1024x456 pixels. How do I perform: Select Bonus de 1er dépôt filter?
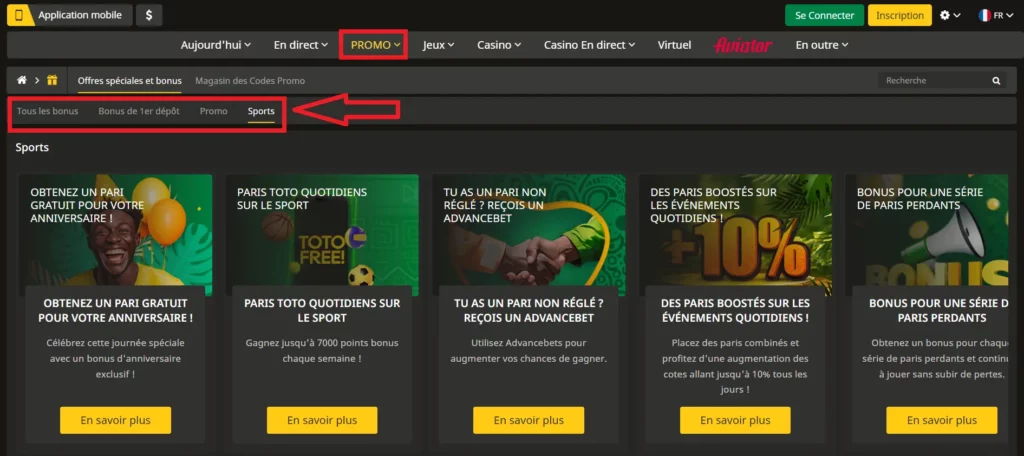click(138, 111)
